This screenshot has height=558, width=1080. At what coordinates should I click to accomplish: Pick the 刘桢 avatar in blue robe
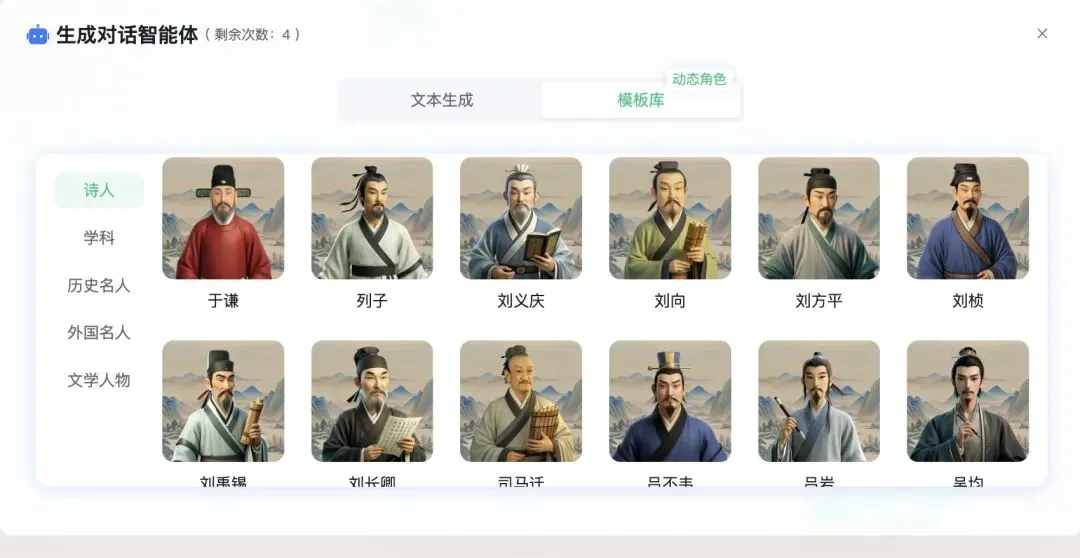tap(968, 218)
